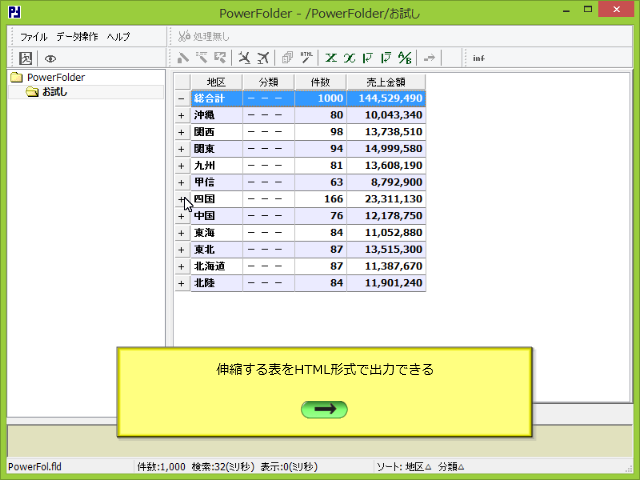640x480 pixels.
Task: Open the データ操作 menu
Action: pos(77,37)
